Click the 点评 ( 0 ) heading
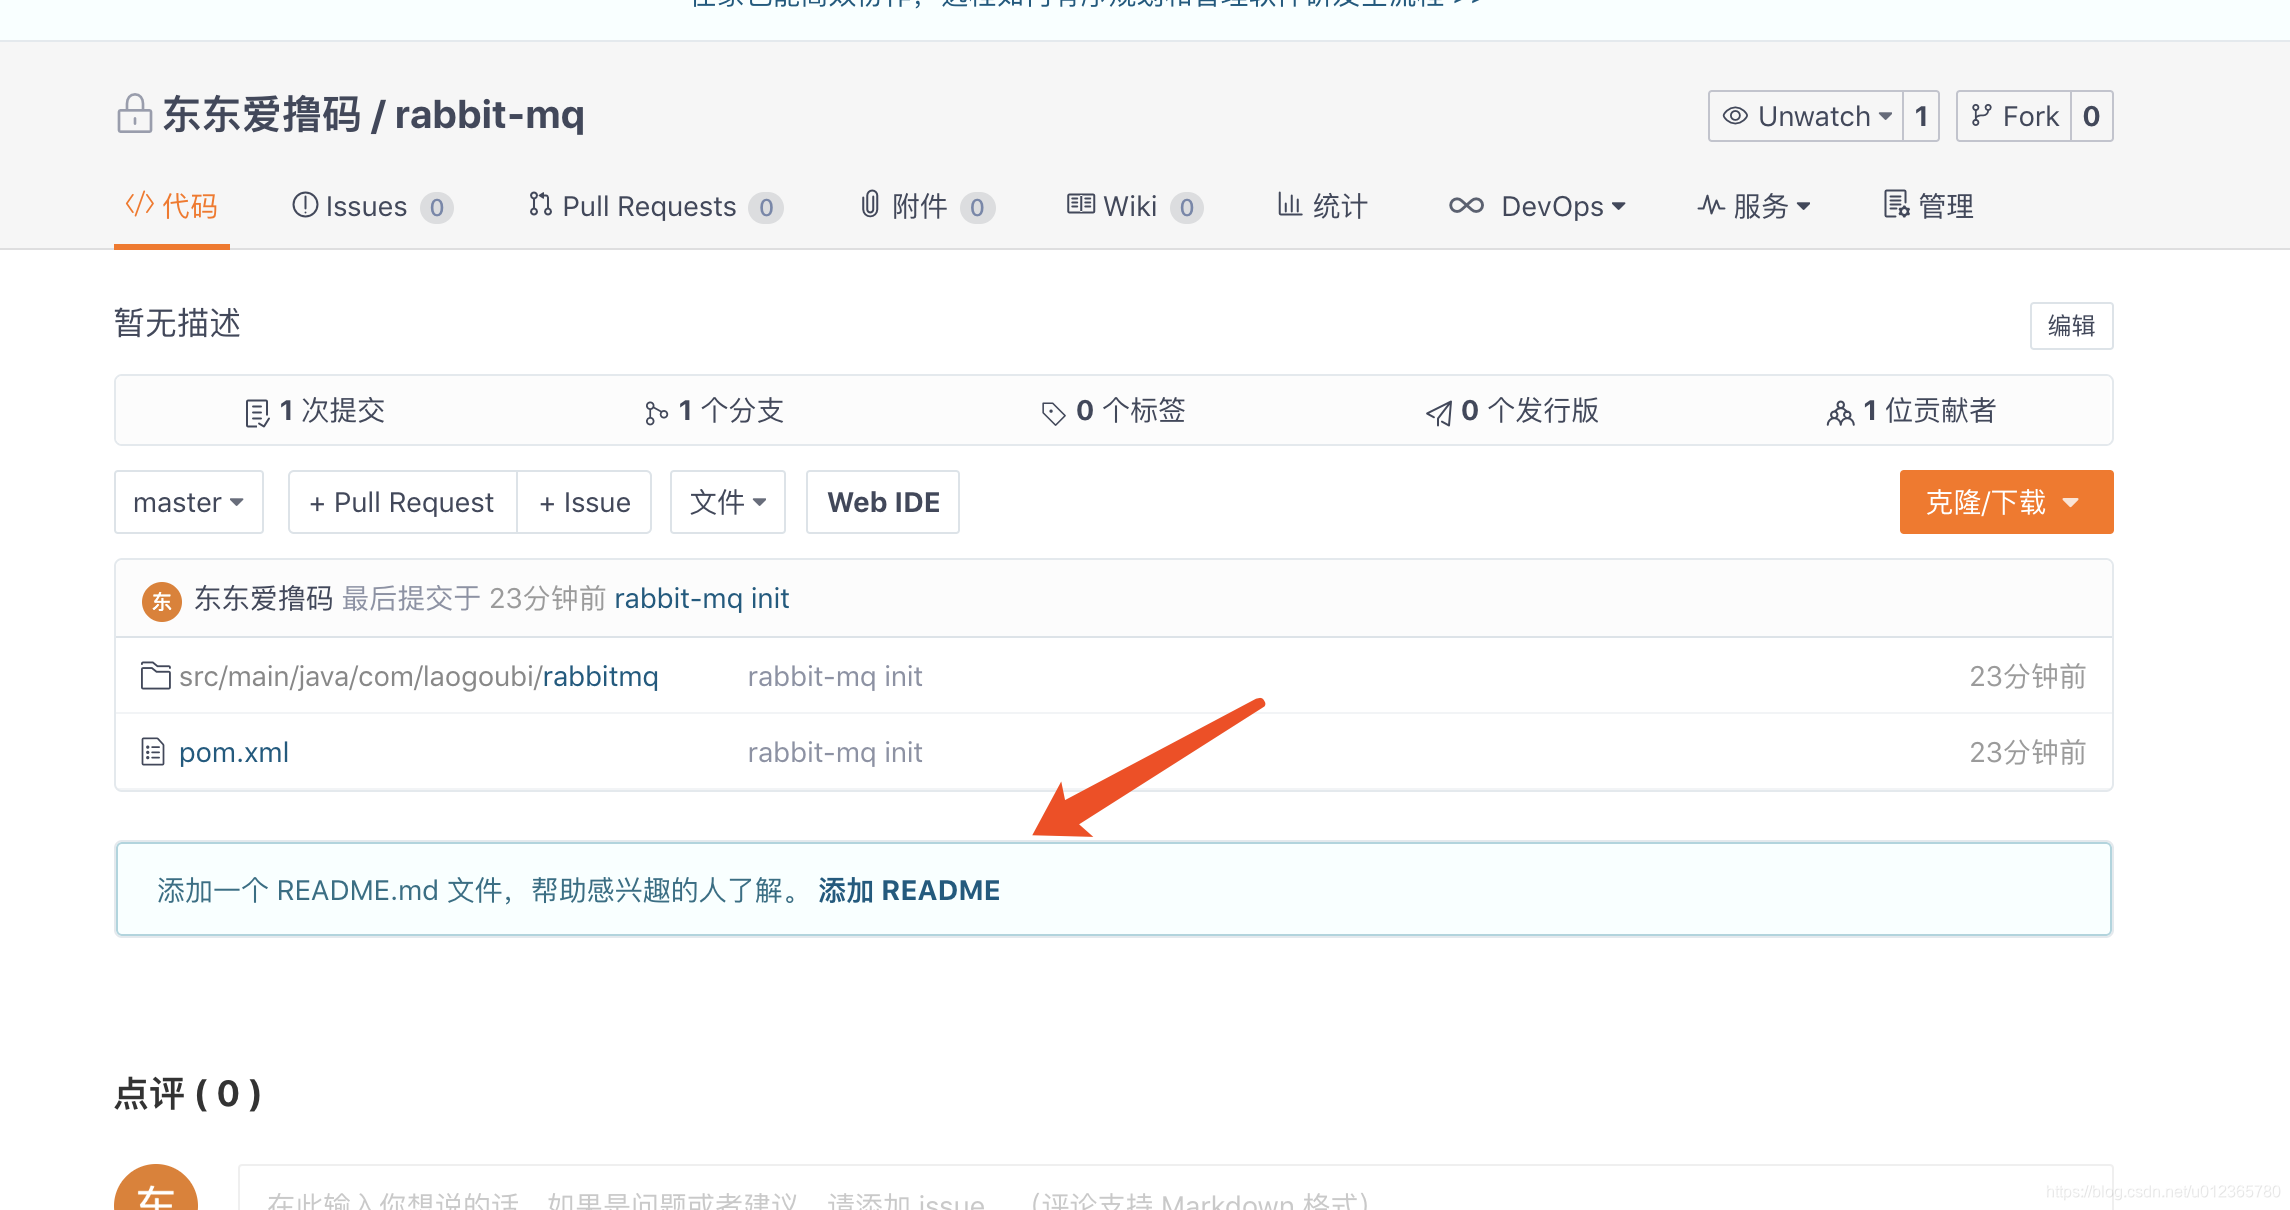The height and width of the screenshot is (1210, 2290). click(x=188, y=1093)
